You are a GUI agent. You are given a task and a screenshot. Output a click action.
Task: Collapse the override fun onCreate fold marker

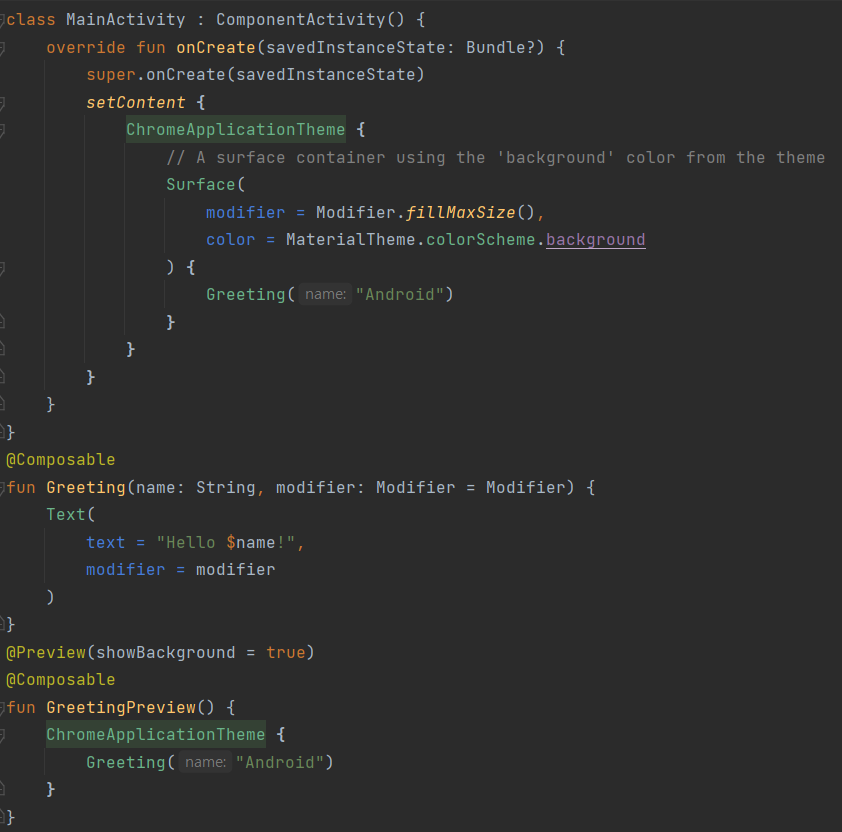coord(2,48)
